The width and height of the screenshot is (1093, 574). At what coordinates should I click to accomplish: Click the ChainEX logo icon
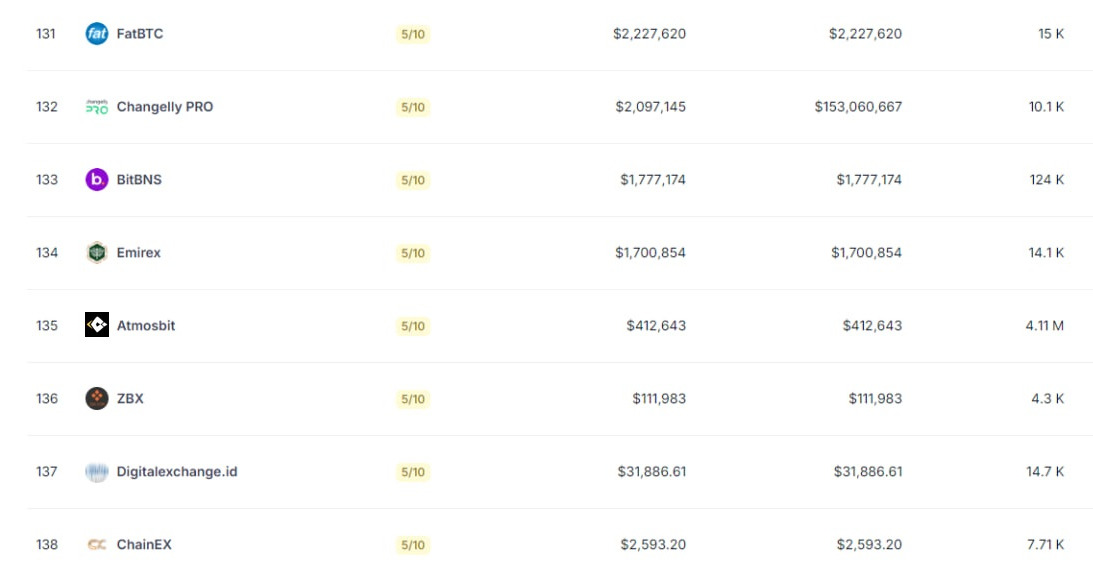[x=97, y=544]
